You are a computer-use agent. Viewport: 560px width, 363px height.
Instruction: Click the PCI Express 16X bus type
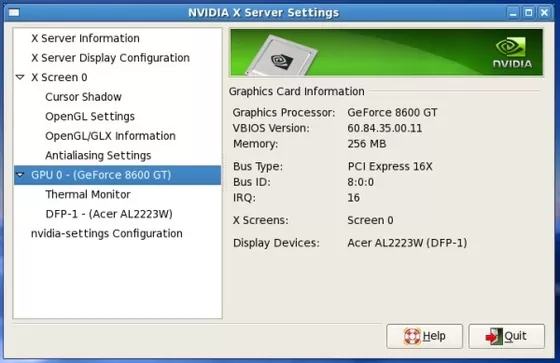390,166
